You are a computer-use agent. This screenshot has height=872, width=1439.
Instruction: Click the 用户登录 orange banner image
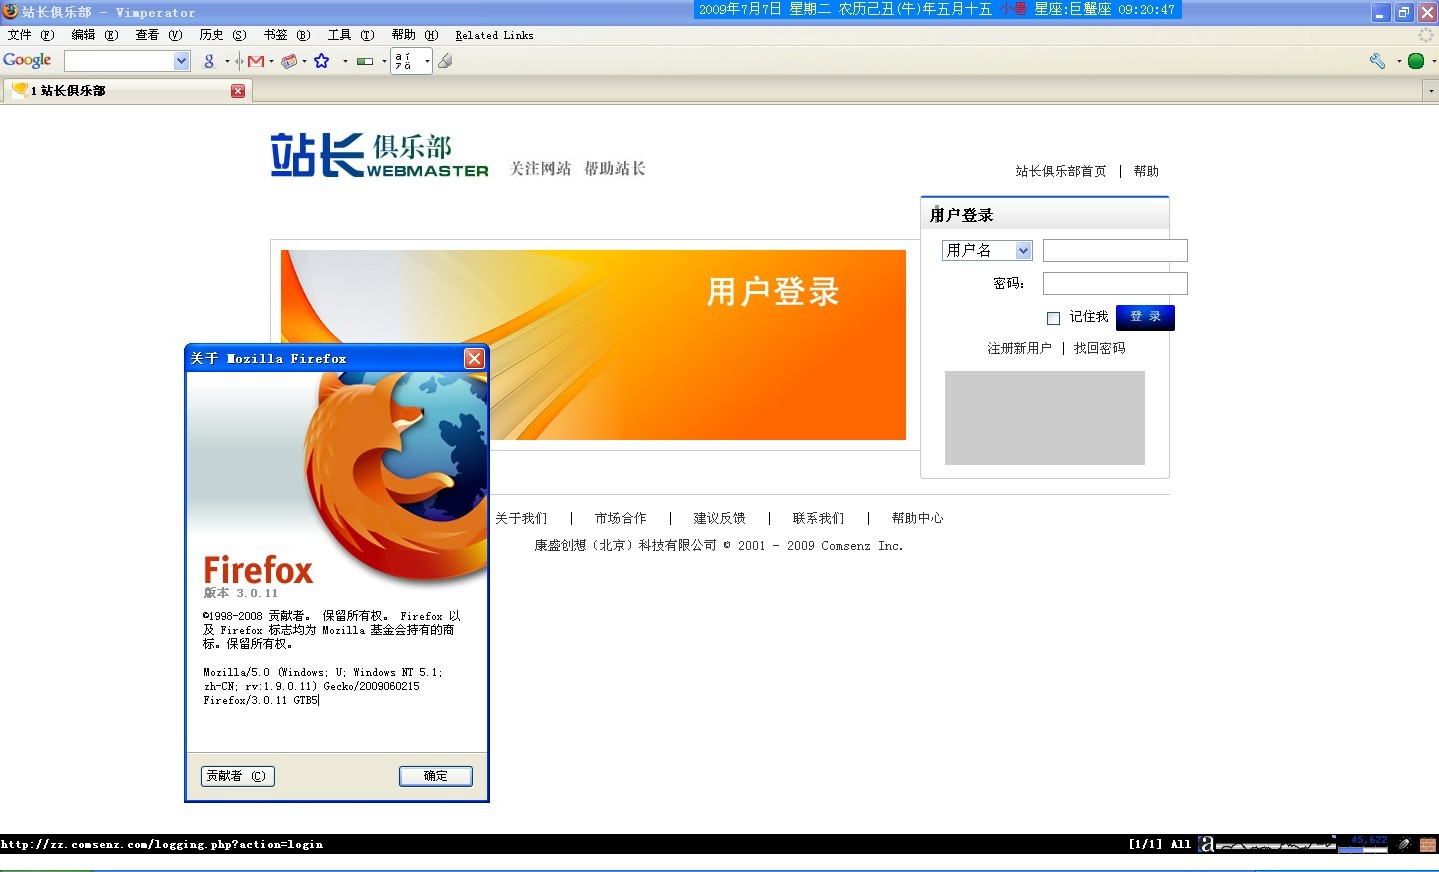click(593, 345)
